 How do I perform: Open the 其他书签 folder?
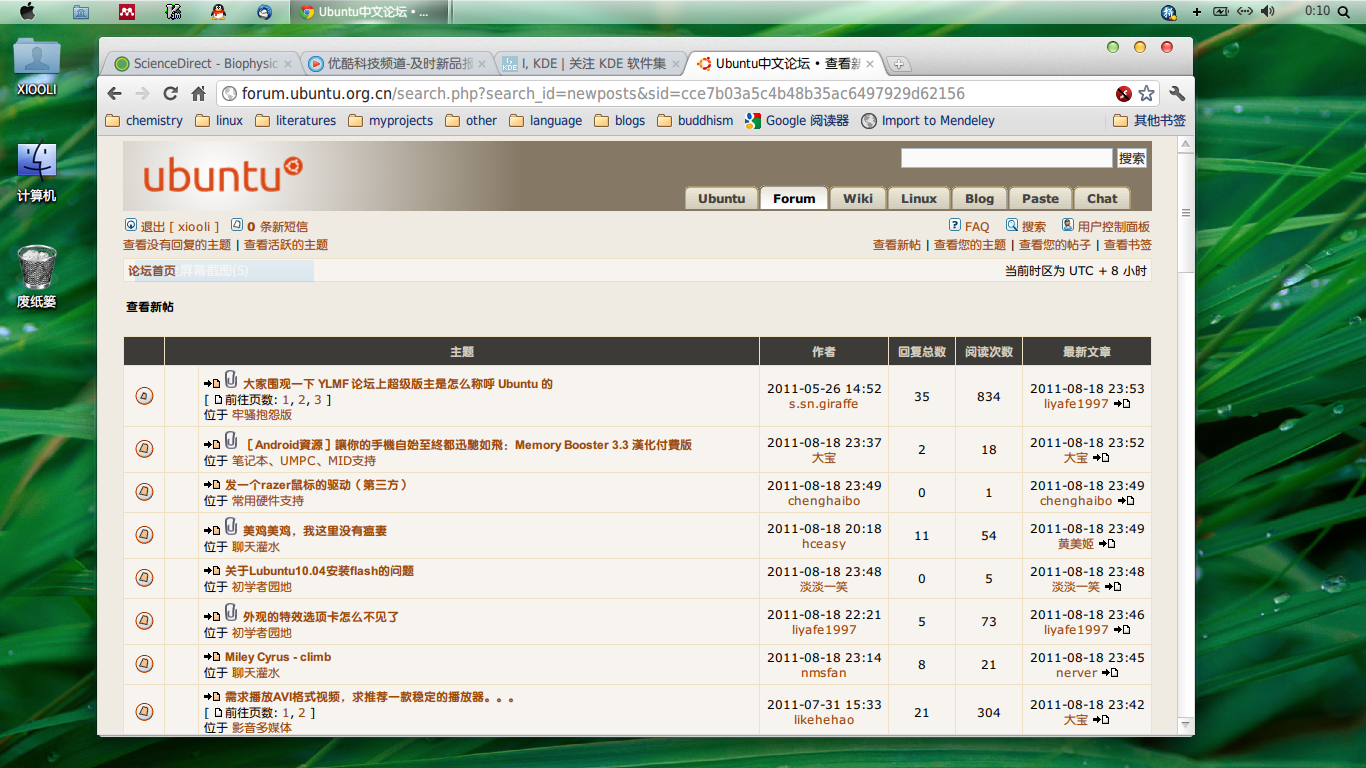[1149, 120]
